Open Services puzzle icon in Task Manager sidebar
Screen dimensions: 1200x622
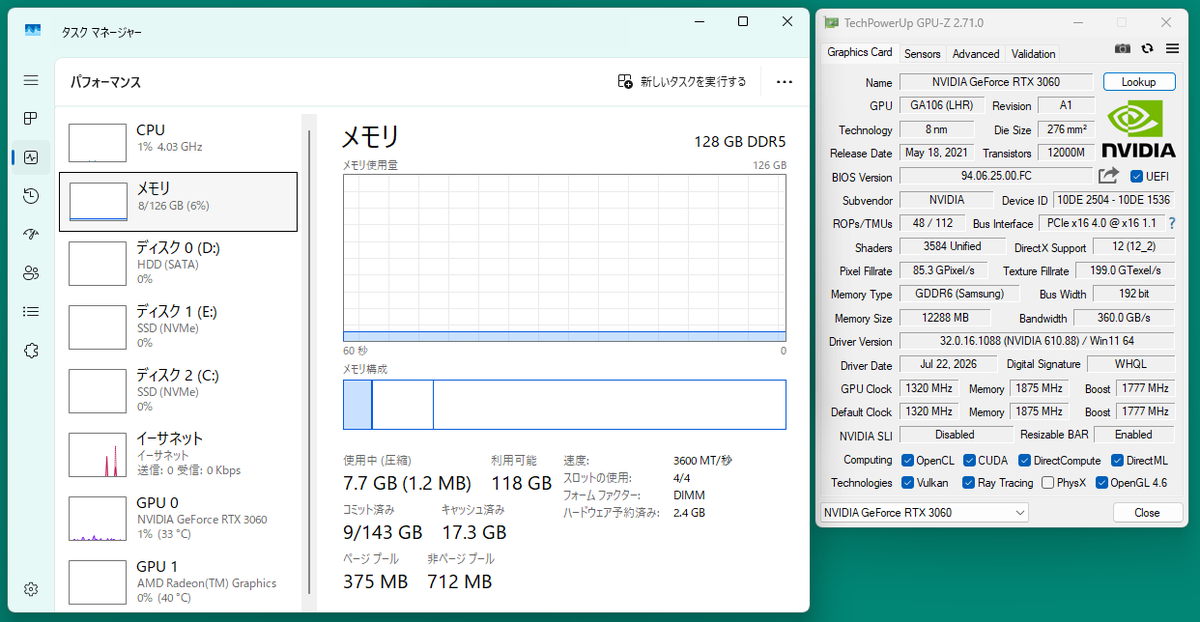tap(31, 350)
